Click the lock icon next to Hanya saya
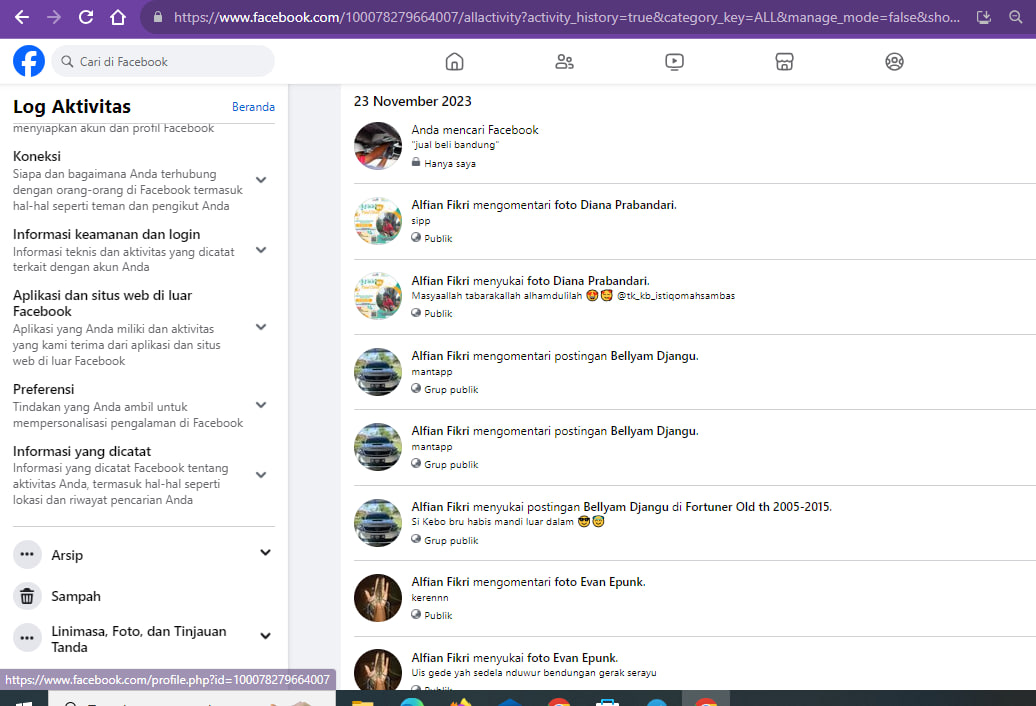1036x706 pixels. pos(416,162)
